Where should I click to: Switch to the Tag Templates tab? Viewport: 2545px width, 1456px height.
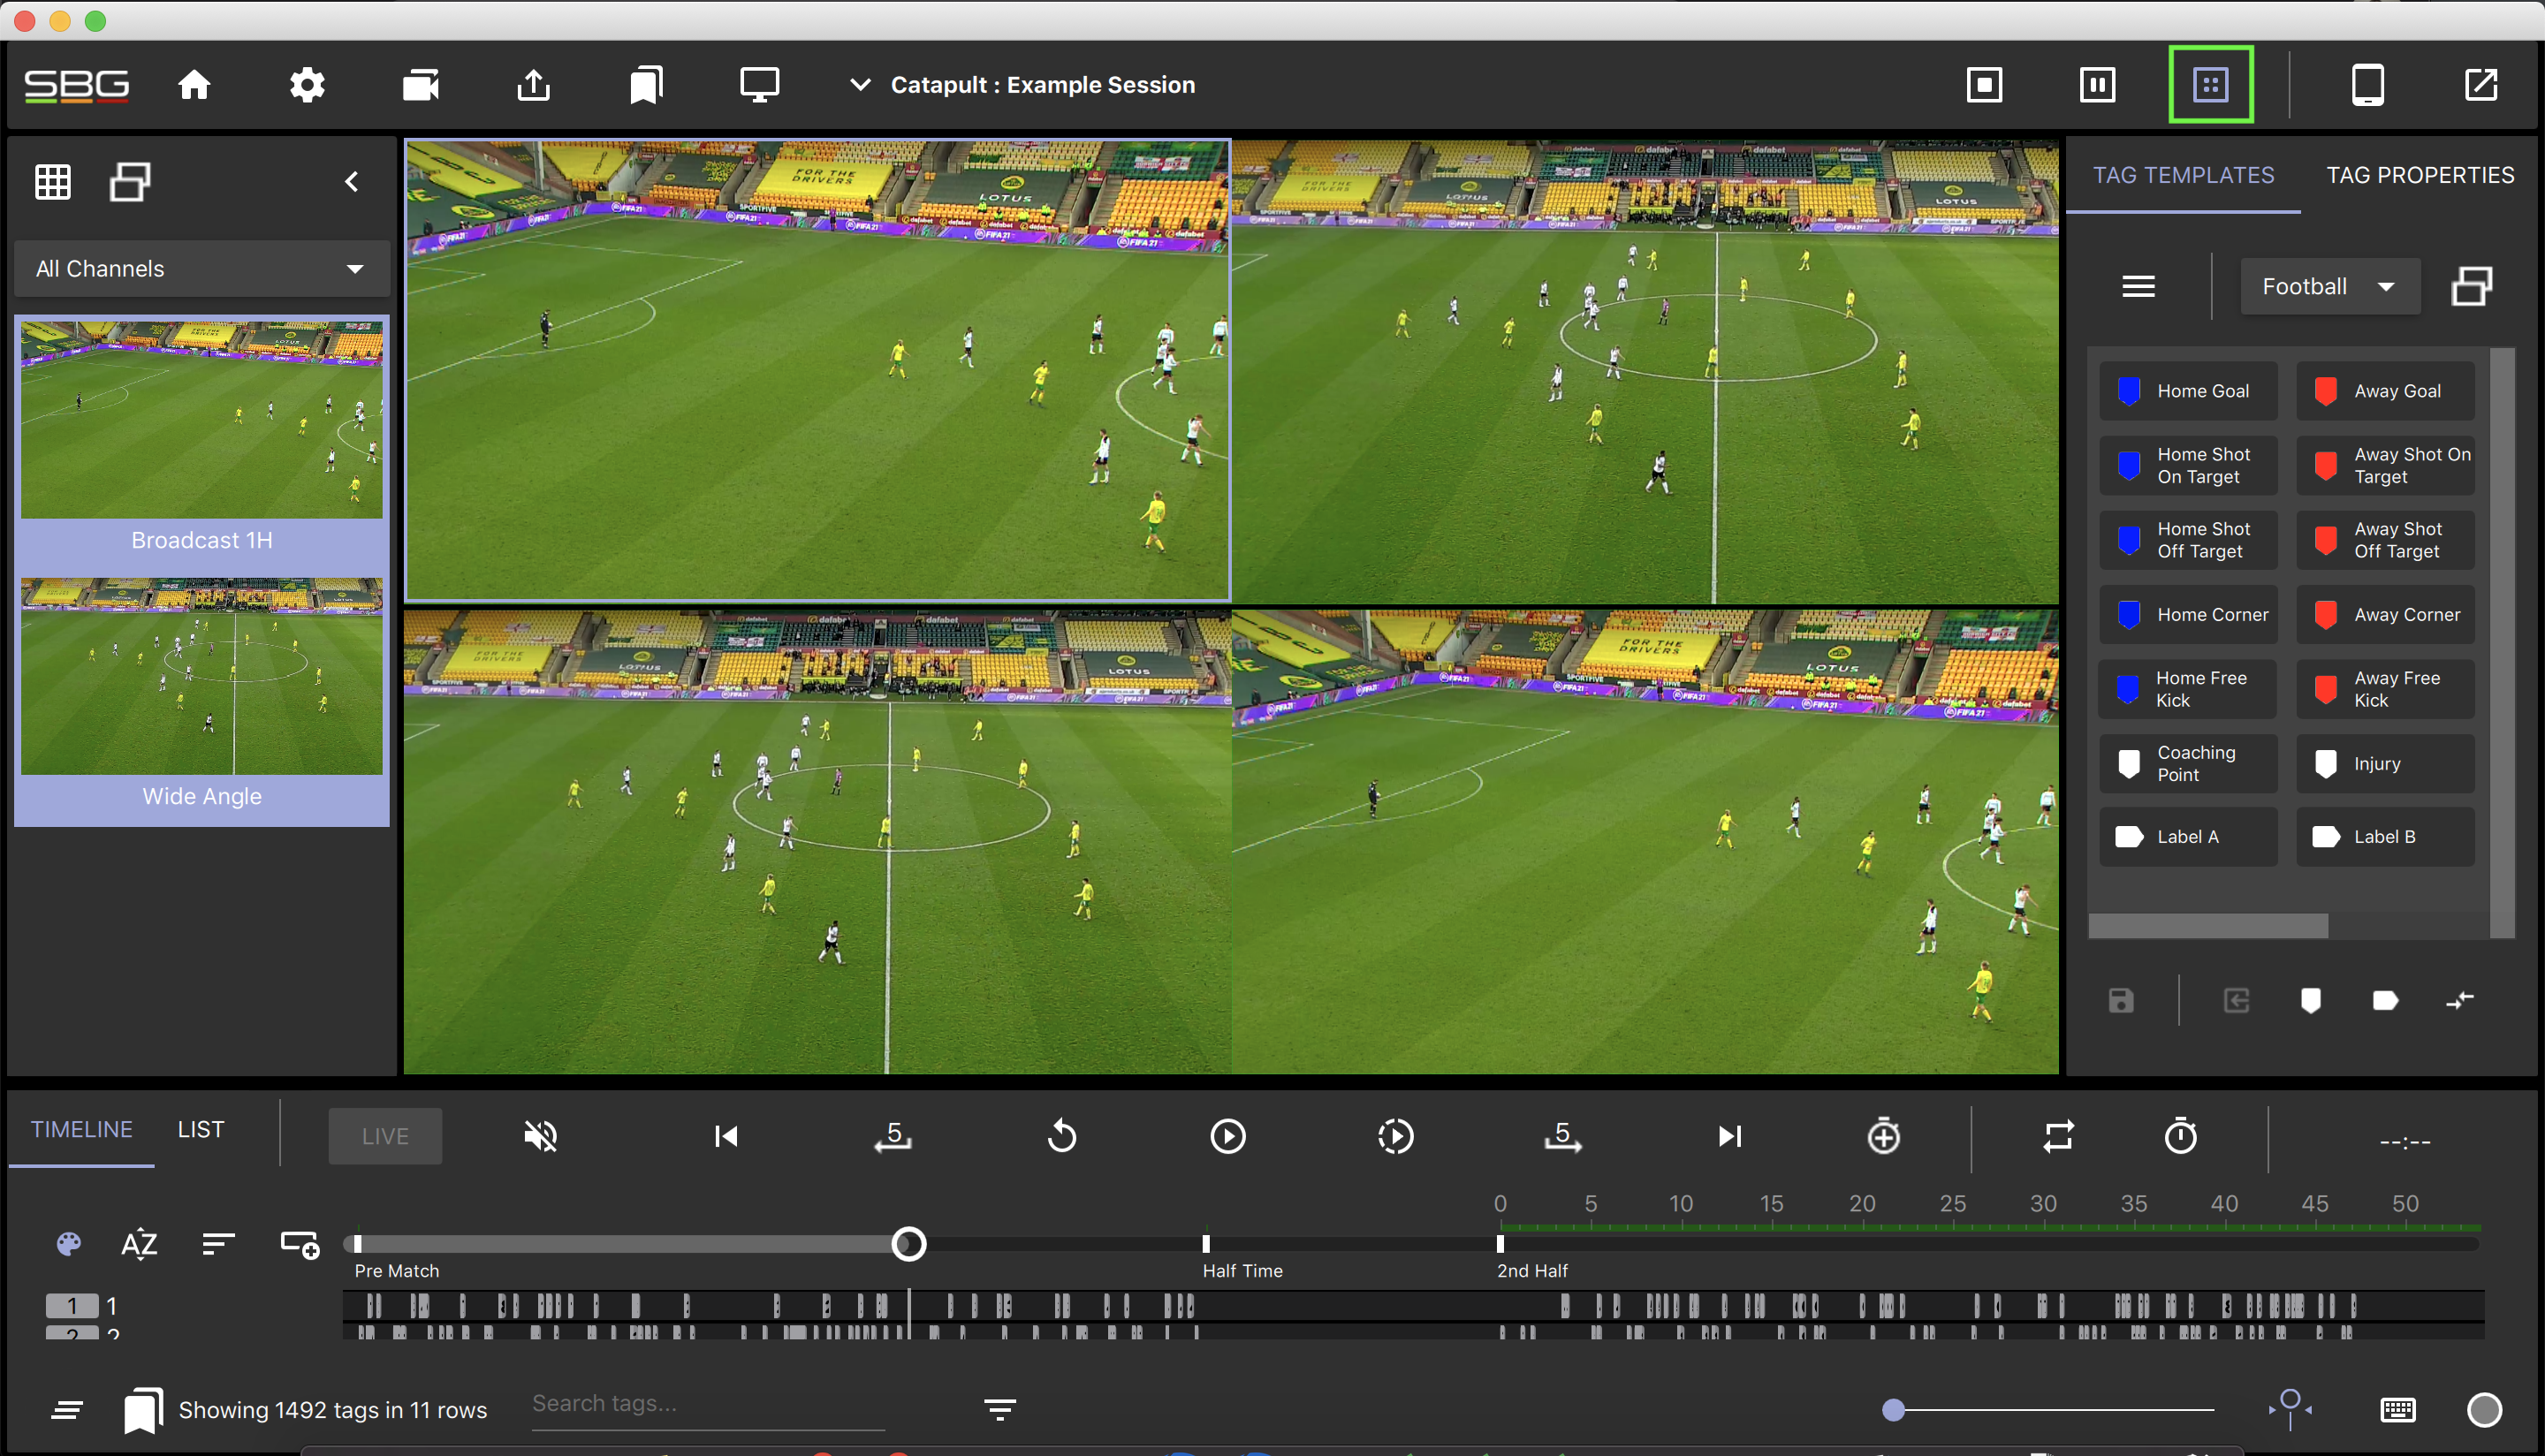click(x=2183, y=175)
